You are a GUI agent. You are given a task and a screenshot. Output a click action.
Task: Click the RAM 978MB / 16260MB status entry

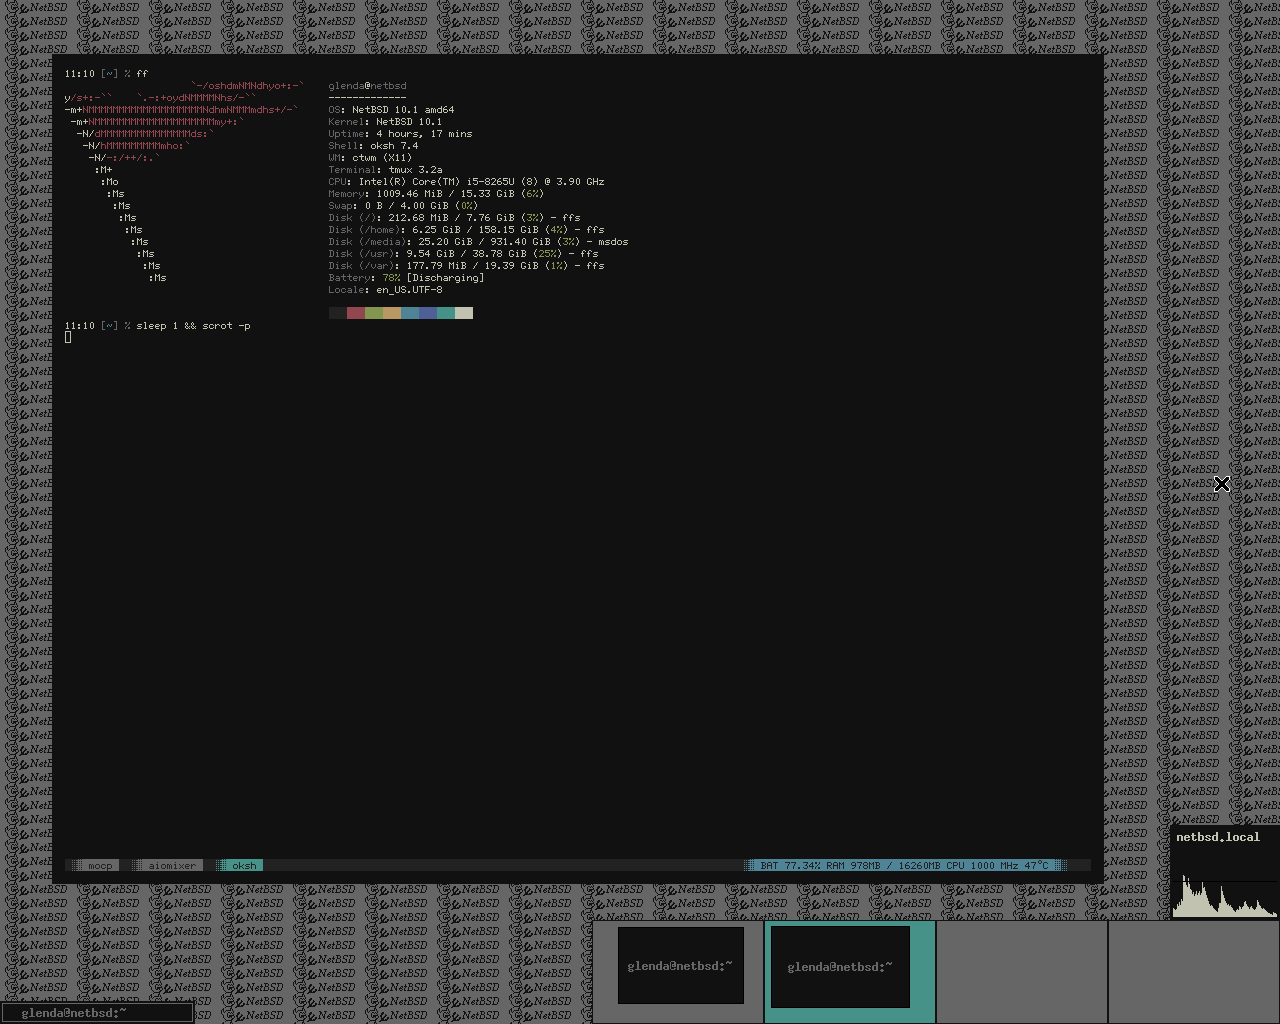pyautogui.click(x=884, y=865)
